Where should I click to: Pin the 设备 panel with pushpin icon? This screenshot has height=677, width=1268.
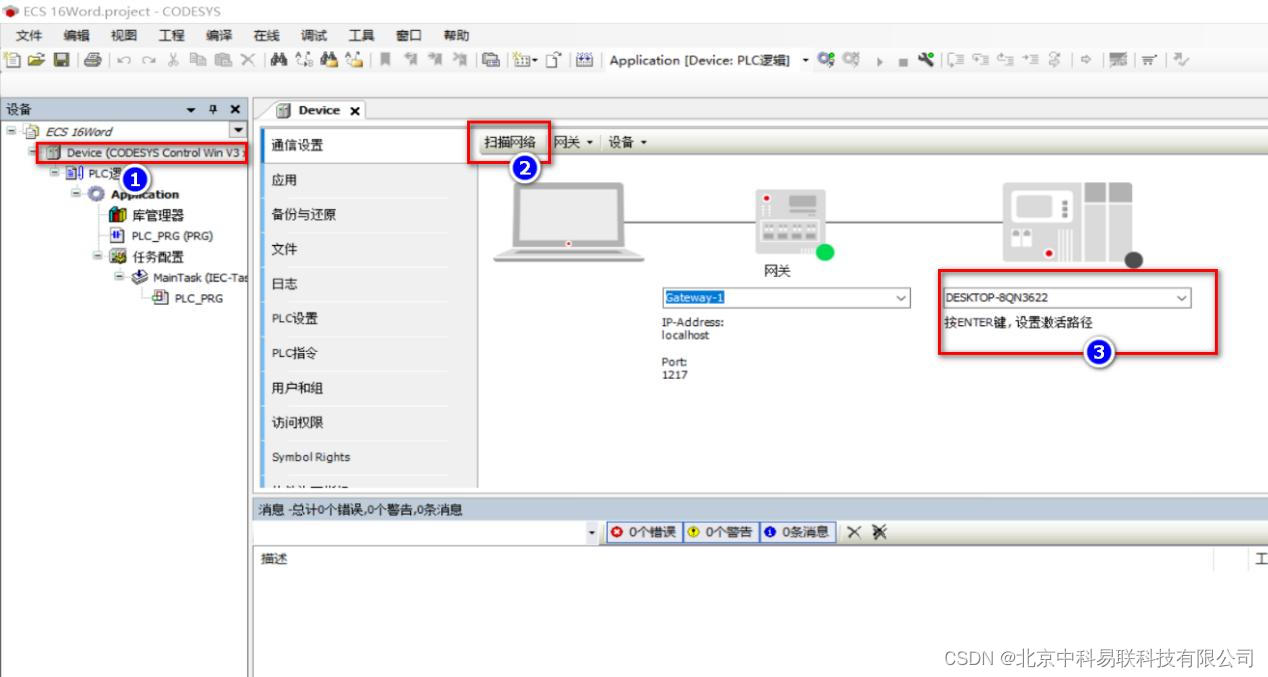(x=214, y=110)
